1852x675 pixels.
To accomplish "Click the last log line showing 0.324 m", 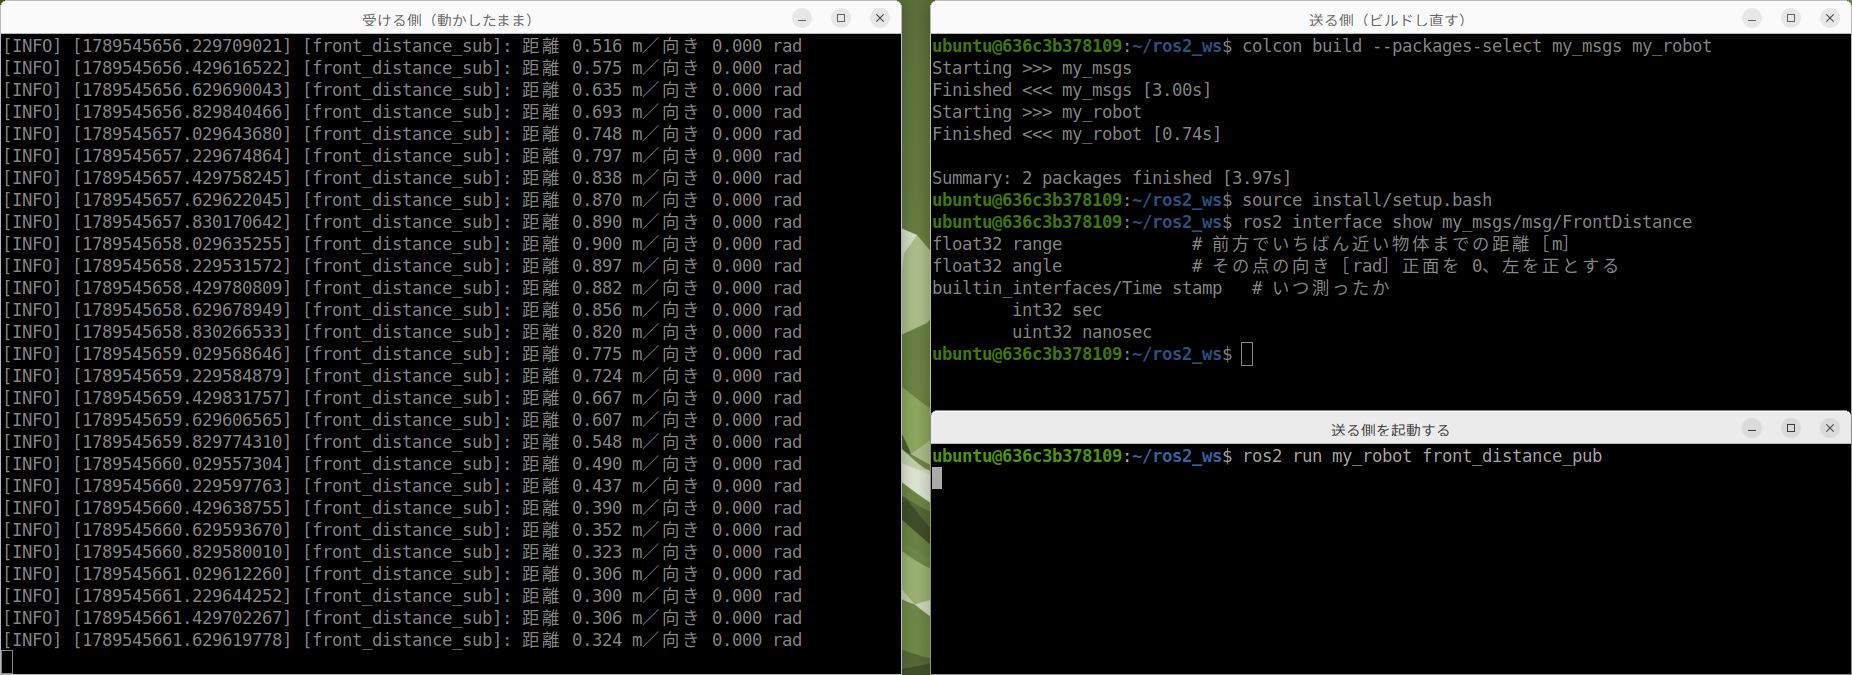I will [402, 640].
